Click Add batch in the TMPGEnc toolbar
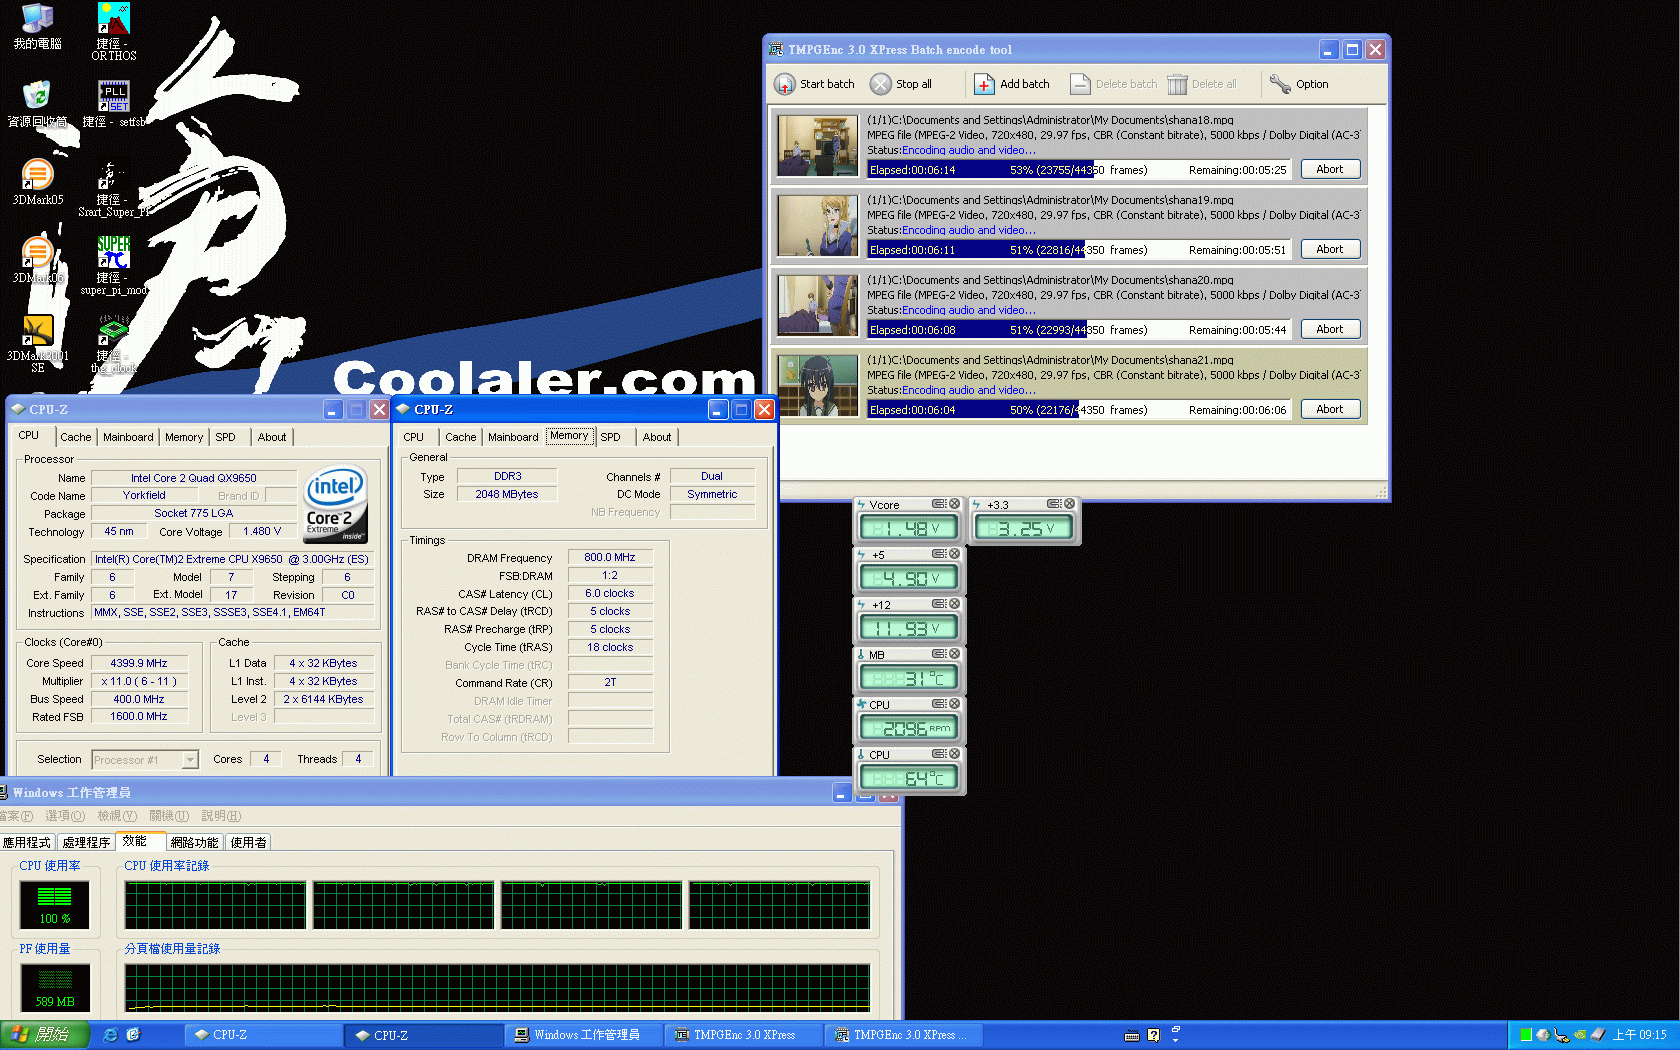Viewport: 1680px width, 1050px height. point(1012,84)
